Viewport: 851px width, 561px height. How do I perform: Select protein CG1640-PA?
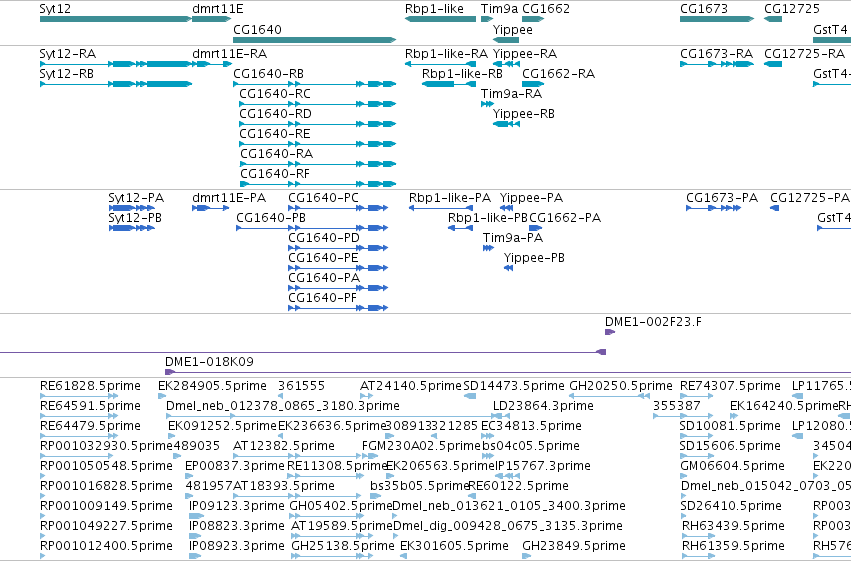[x=338, y=288]
